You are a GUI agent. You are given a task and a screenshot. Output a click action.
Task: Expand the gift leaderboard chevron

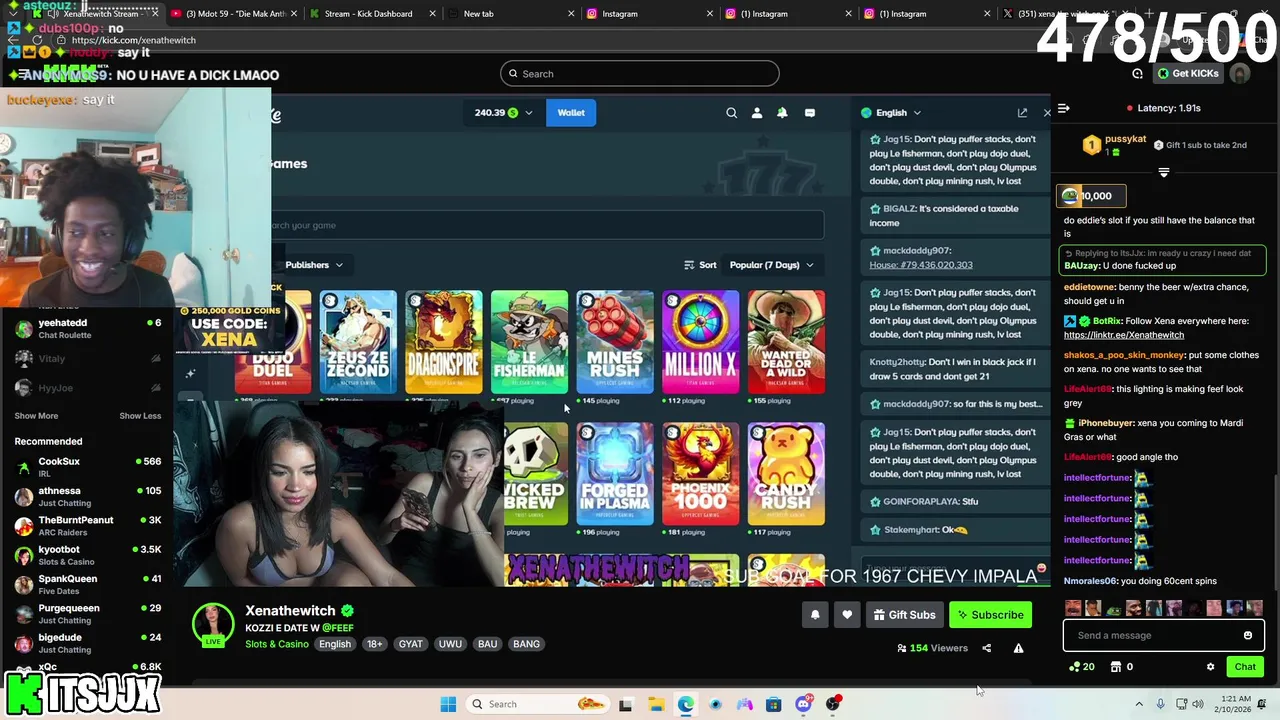[1163, 172]
